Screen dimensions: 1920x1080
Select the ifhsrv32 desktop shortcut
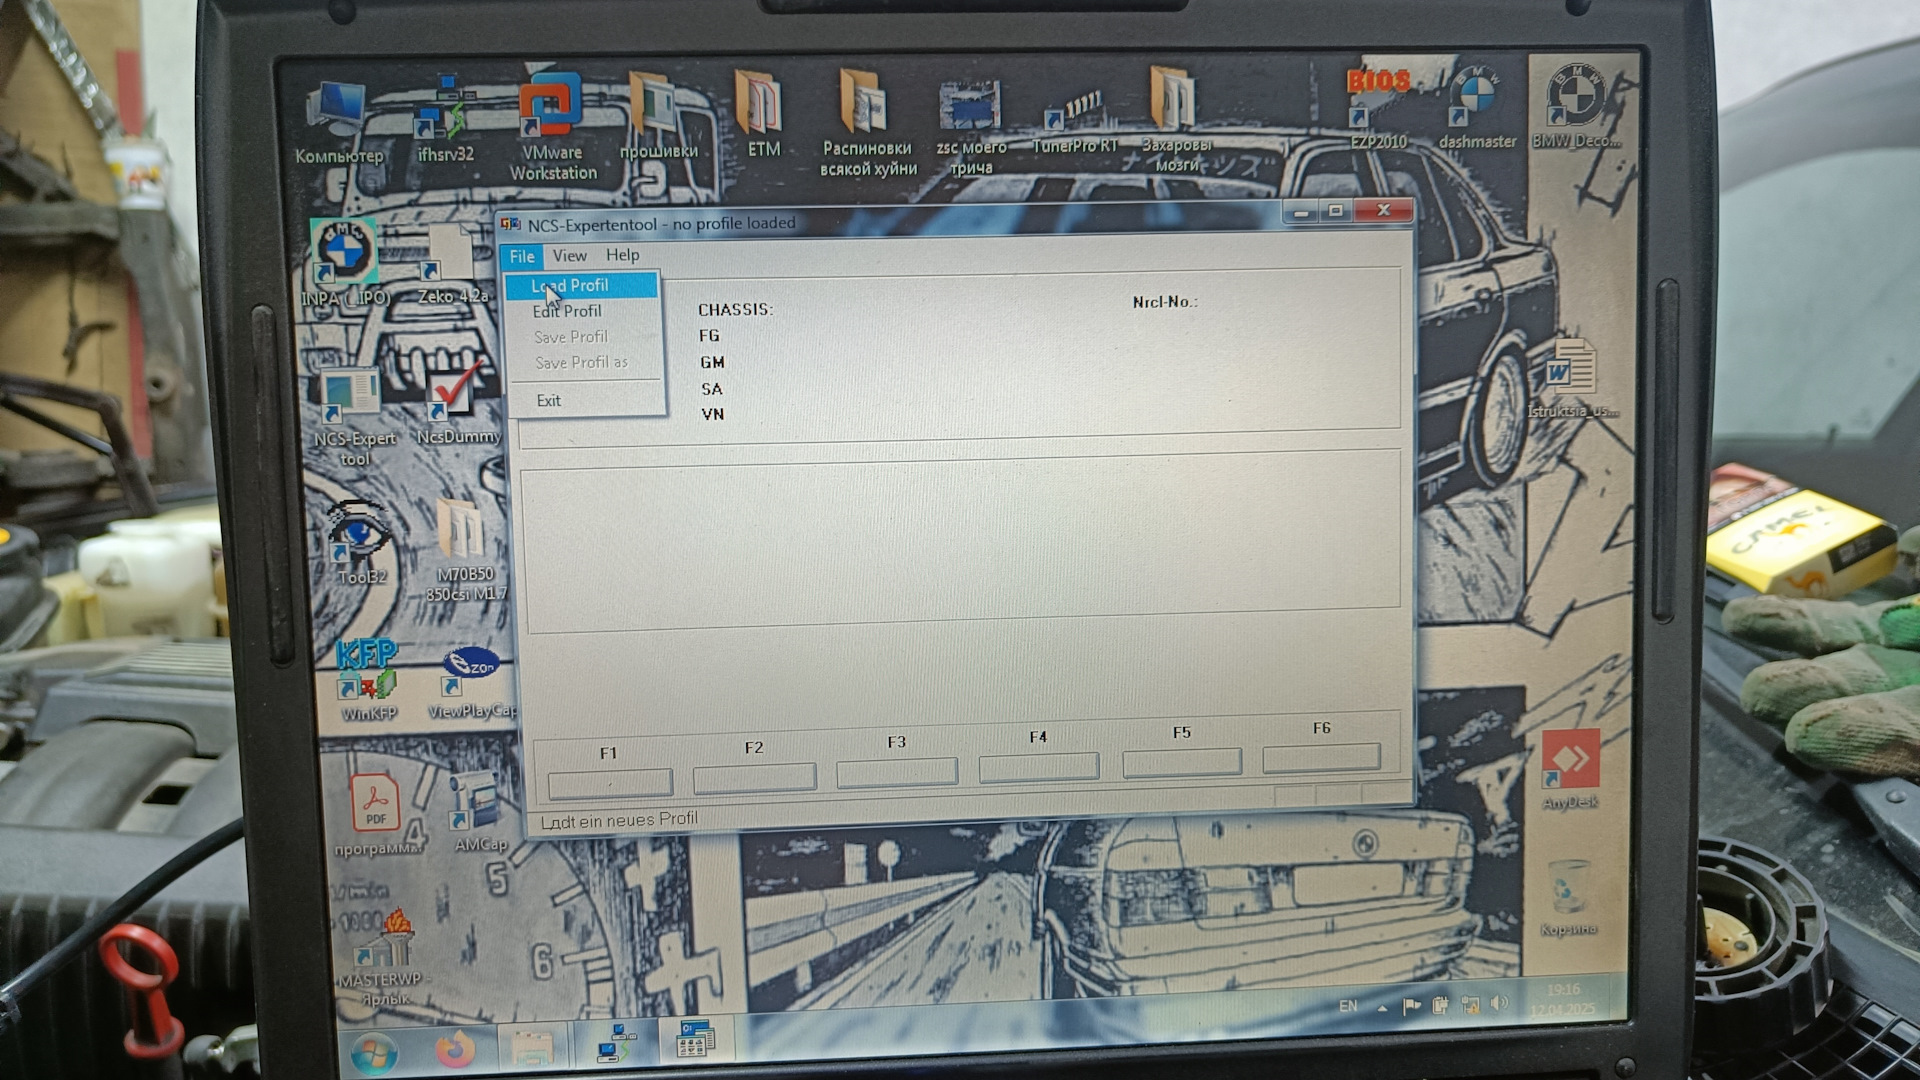point(445,120)
